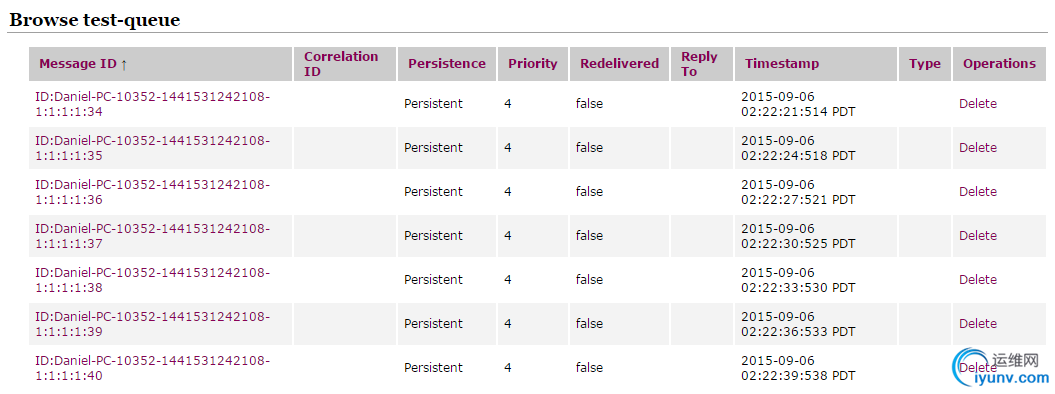The height and width of the screenshot is (394, 1055).
Task: Delete the message timestamped 02:22:30:525
Action: point(978,235)
